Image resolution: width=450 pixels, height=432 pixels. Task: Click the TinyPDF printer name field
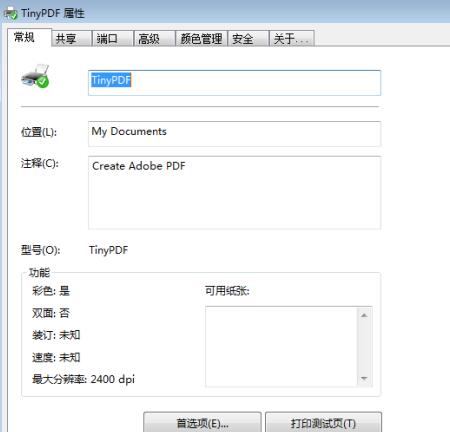234,83
